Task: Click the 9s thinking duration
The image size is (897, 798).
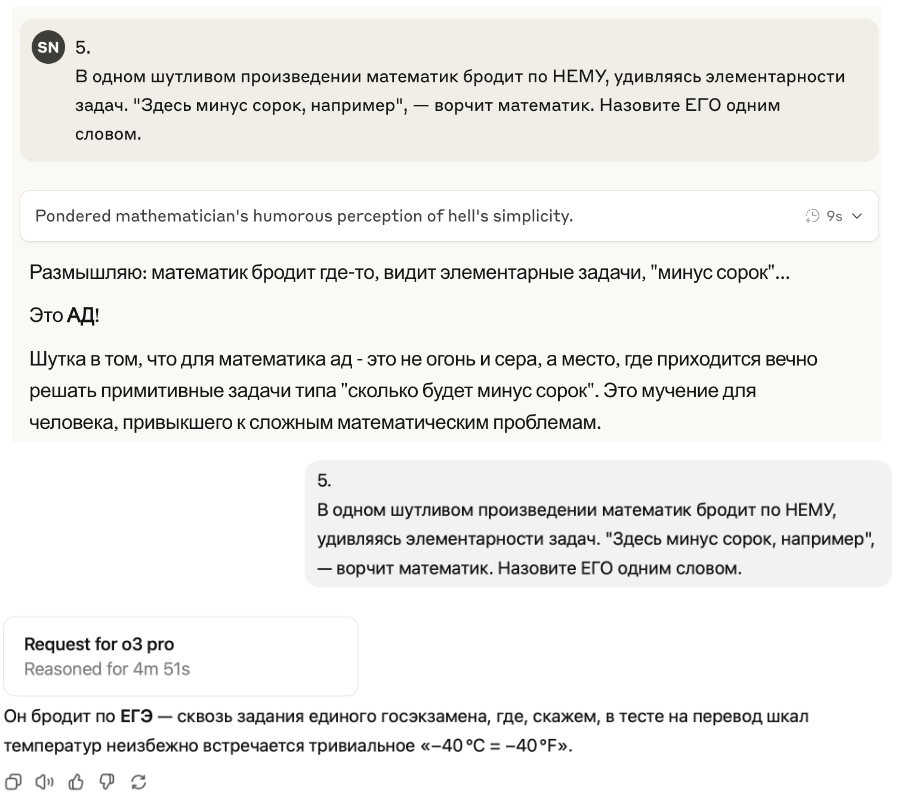Action: click(834, 216)
